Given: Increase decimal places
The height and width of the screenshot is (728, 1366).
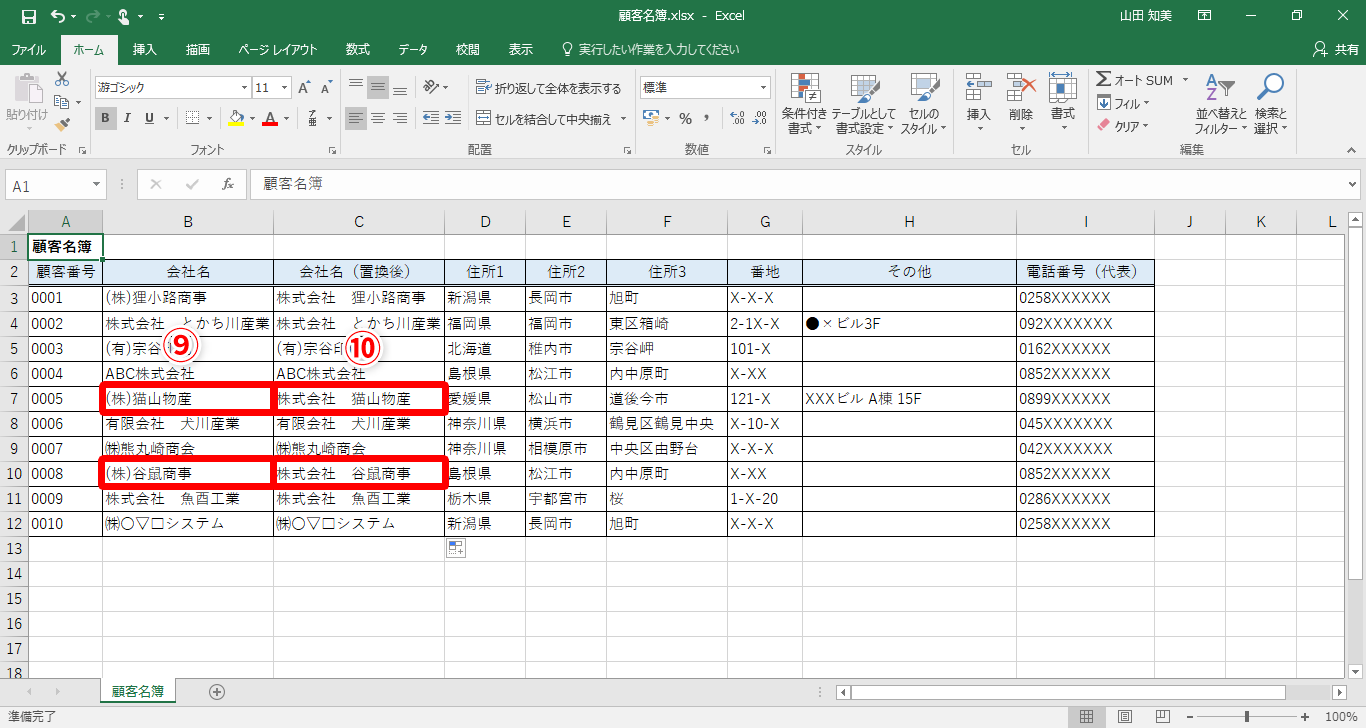Looking at the screenshot, I should pyautogui.click(x=738, y=118).
